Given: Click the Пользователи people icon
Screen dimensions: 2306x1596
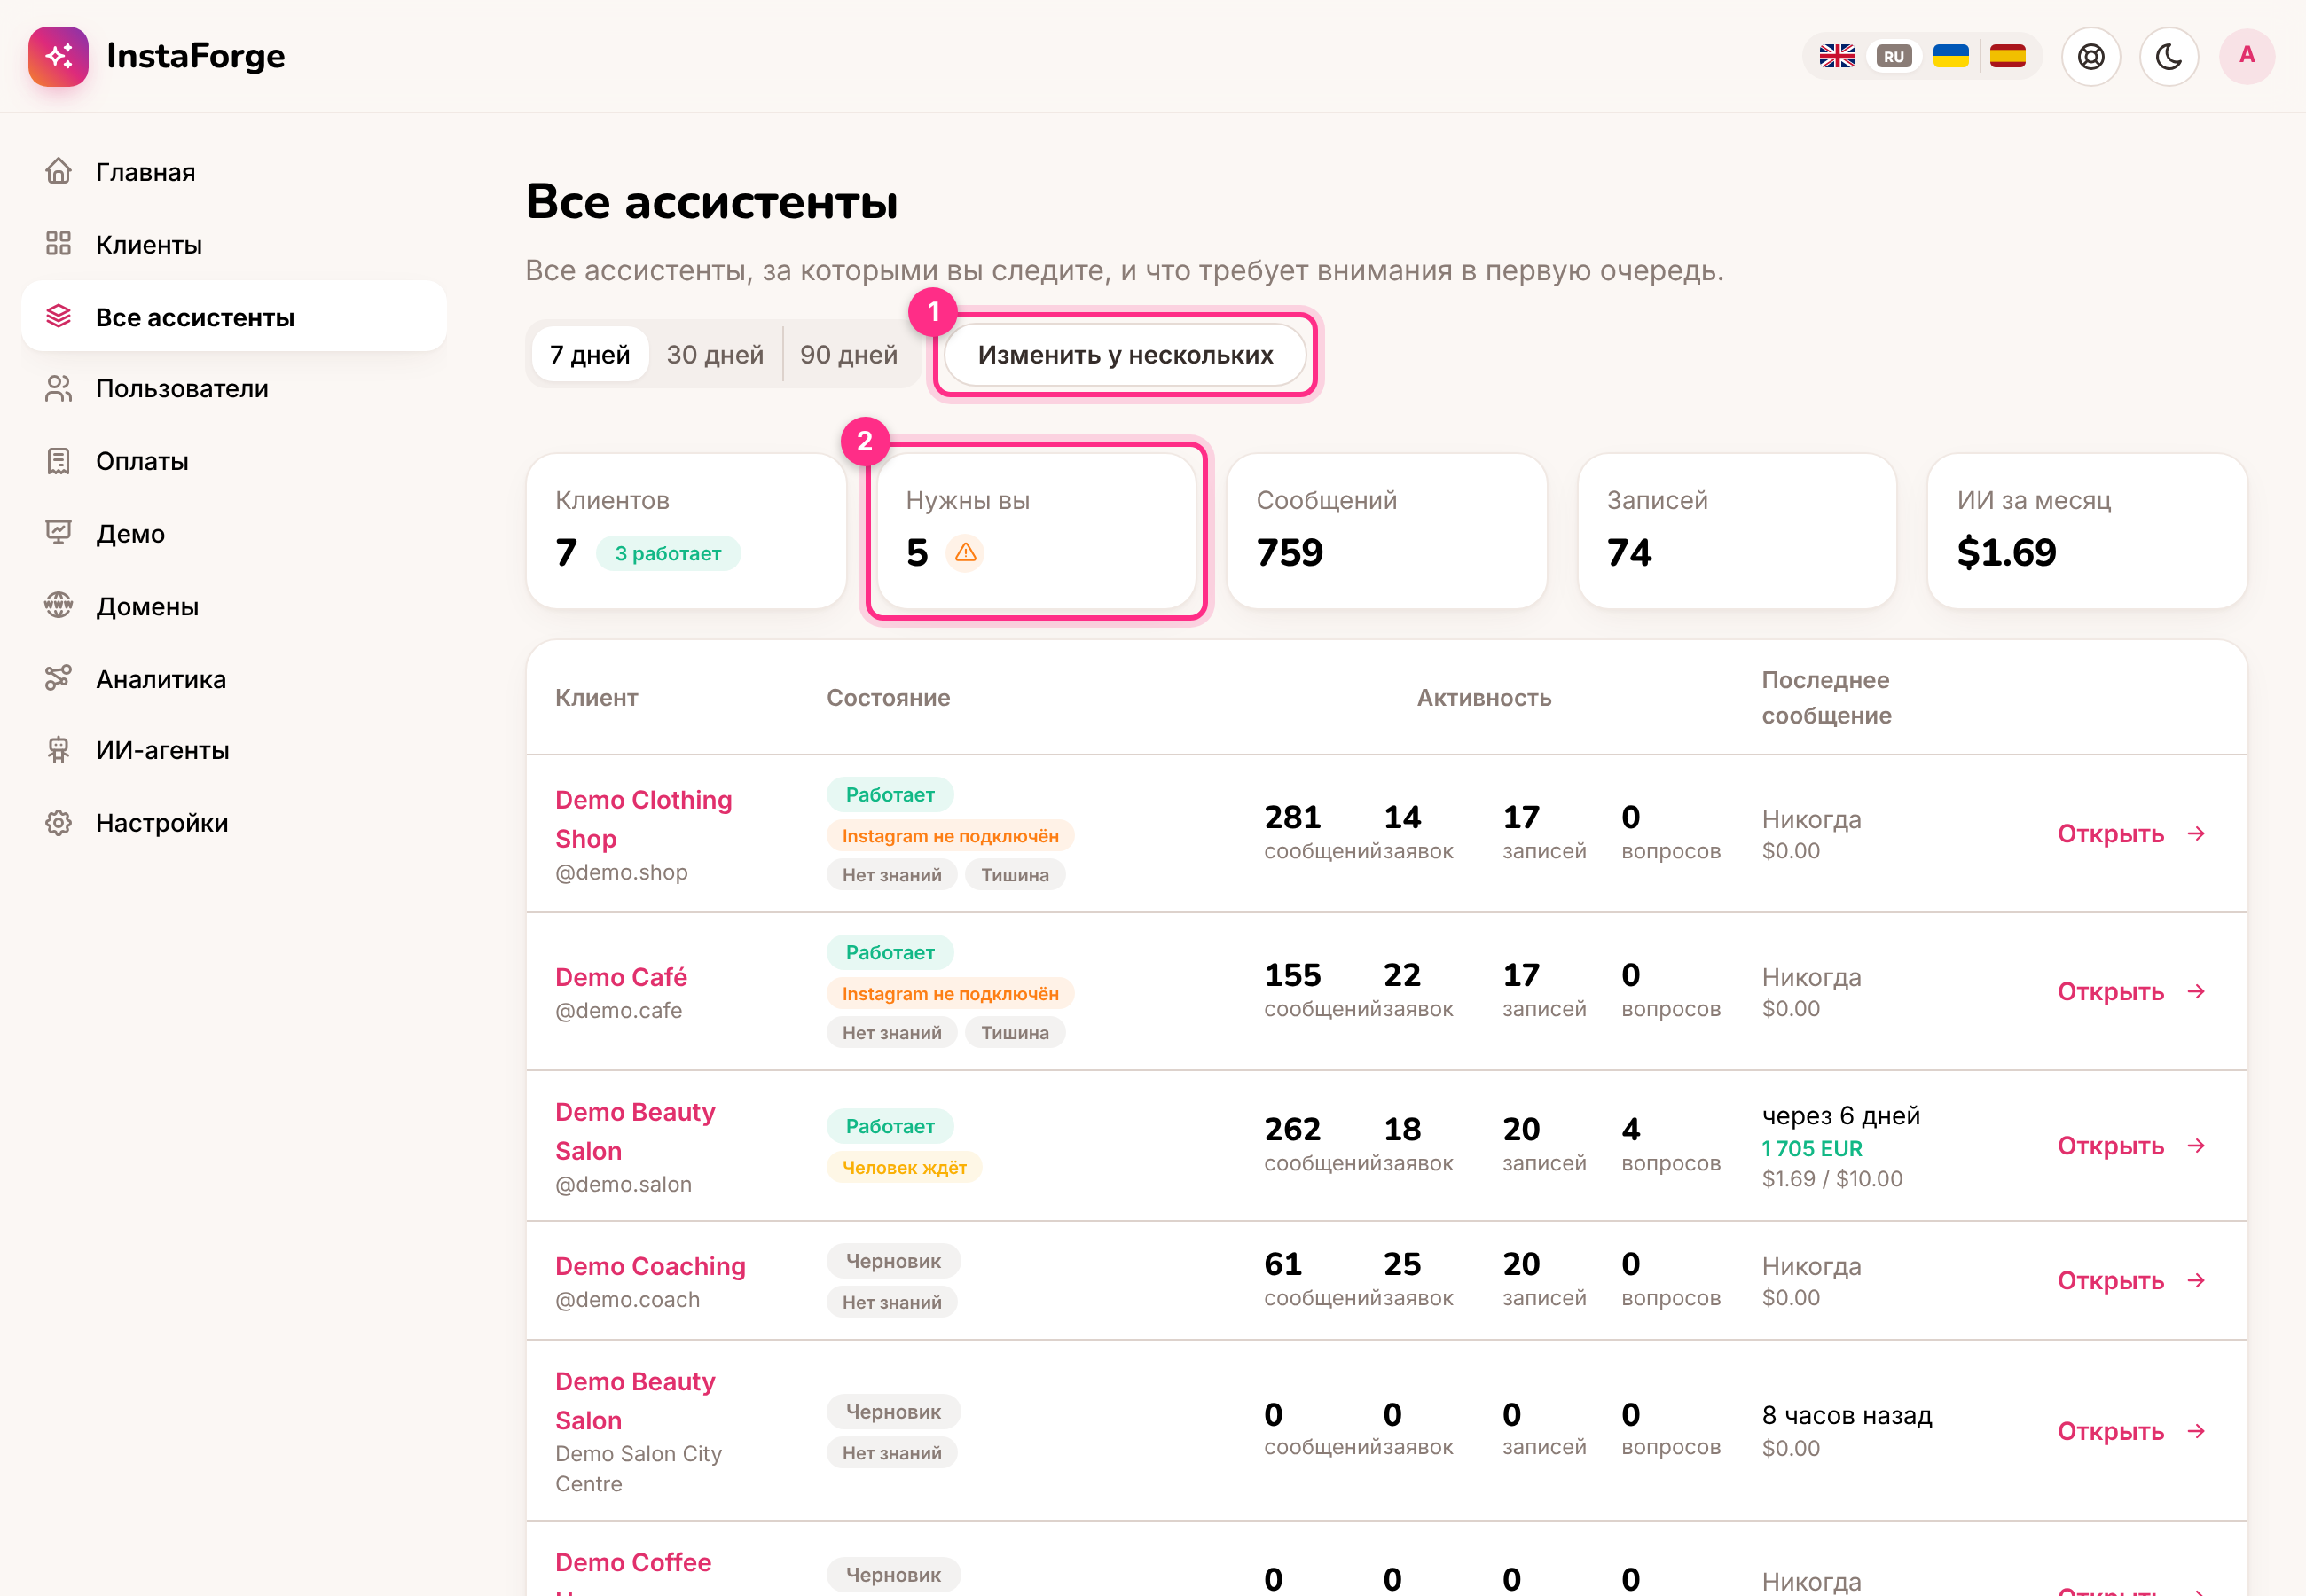Looking at the screenshot, I should pos(59,388).
